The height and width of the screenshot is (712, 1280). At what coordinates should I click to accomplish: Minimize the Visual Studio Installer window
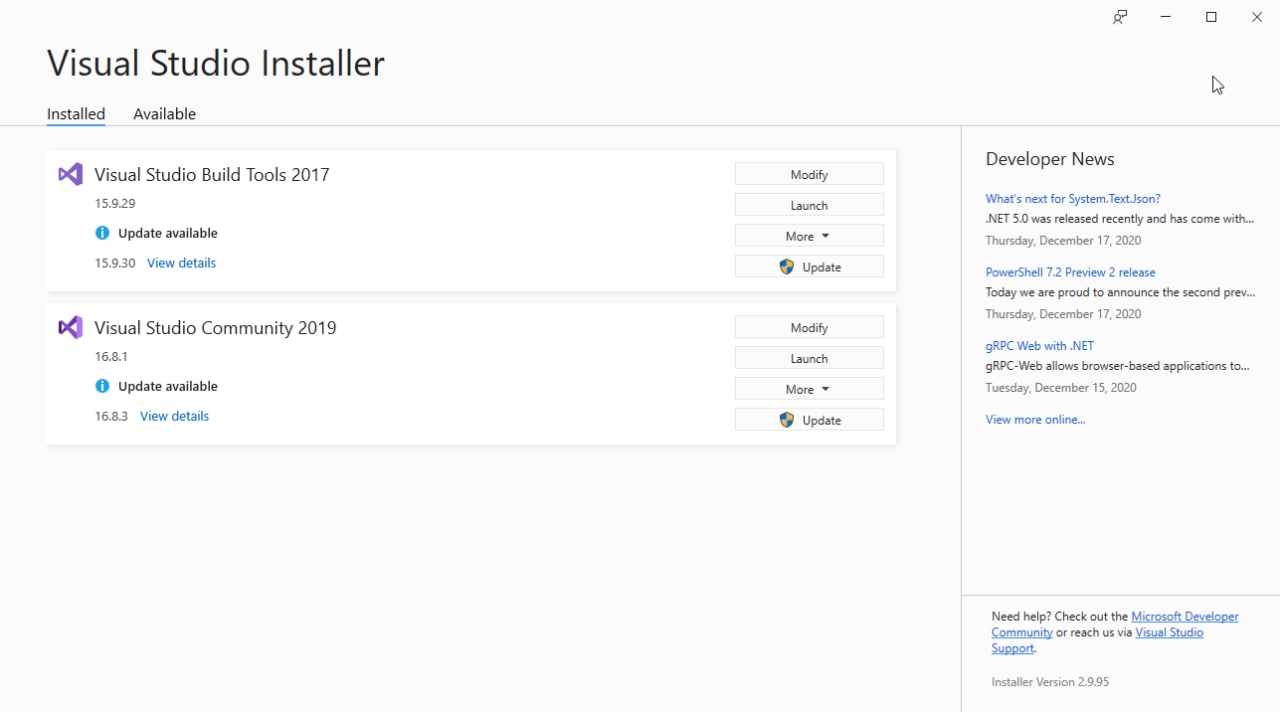(x=1166, y=17)
